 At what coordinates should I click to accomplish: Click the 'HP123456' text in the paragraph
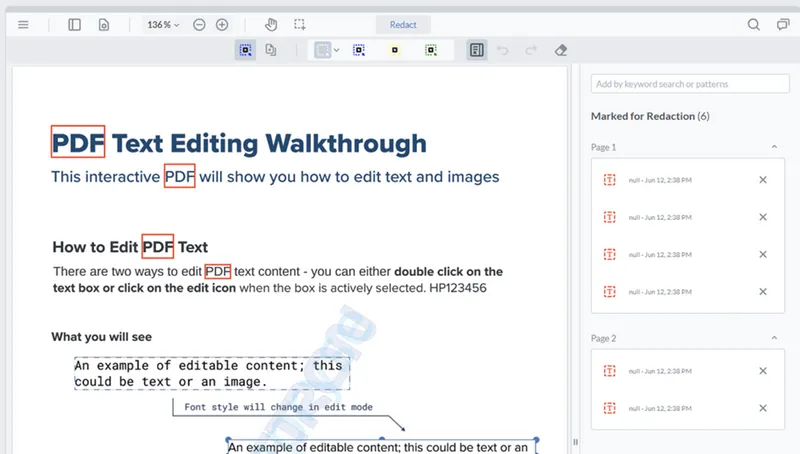(x=458, y=288)
